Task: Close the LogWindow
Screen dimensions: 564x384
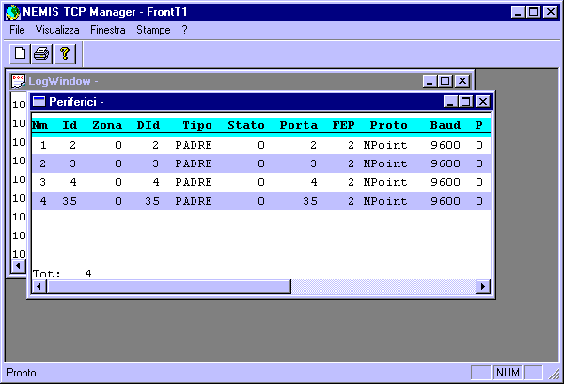Action: click(x=463, y=81)
